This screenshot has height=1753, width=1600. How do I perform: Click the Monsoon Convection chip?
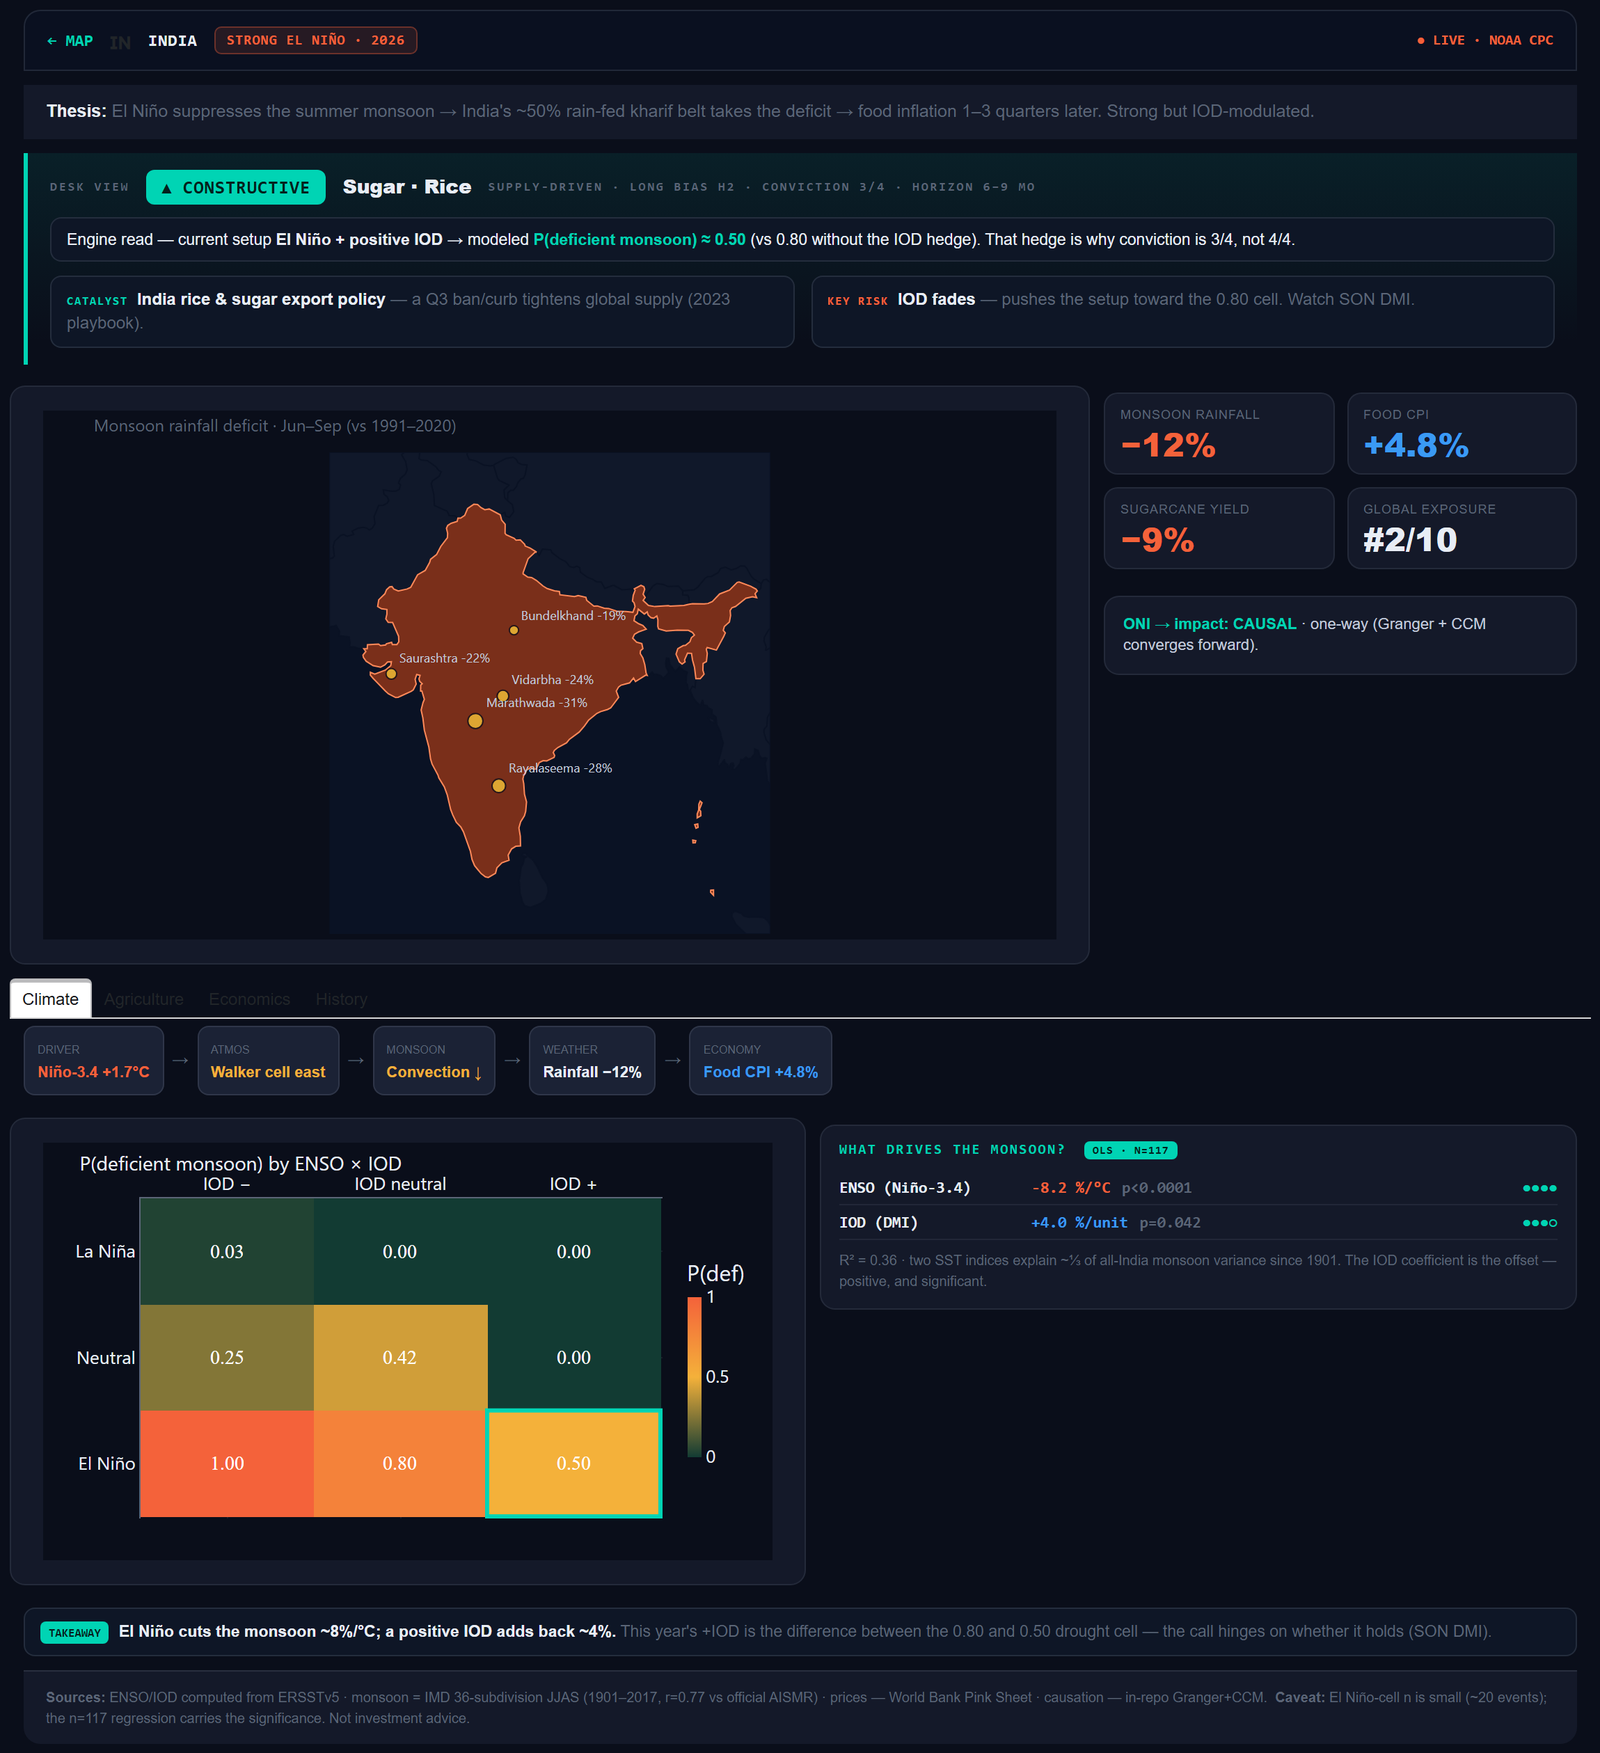point(434,1061)
